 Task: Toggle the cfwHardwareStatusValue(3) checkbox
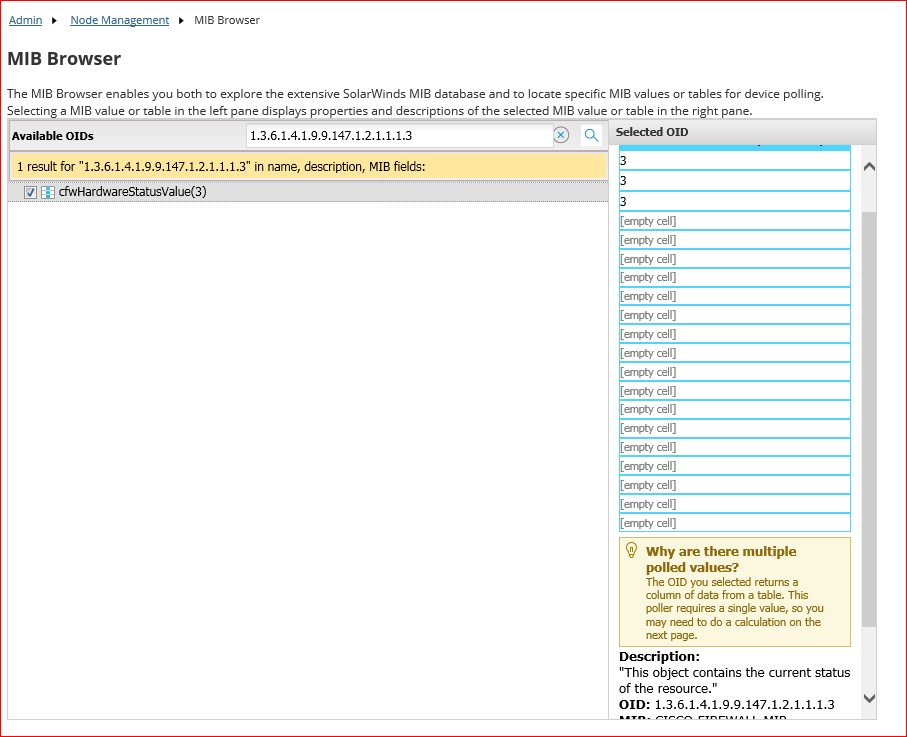(x=31, y=192)
